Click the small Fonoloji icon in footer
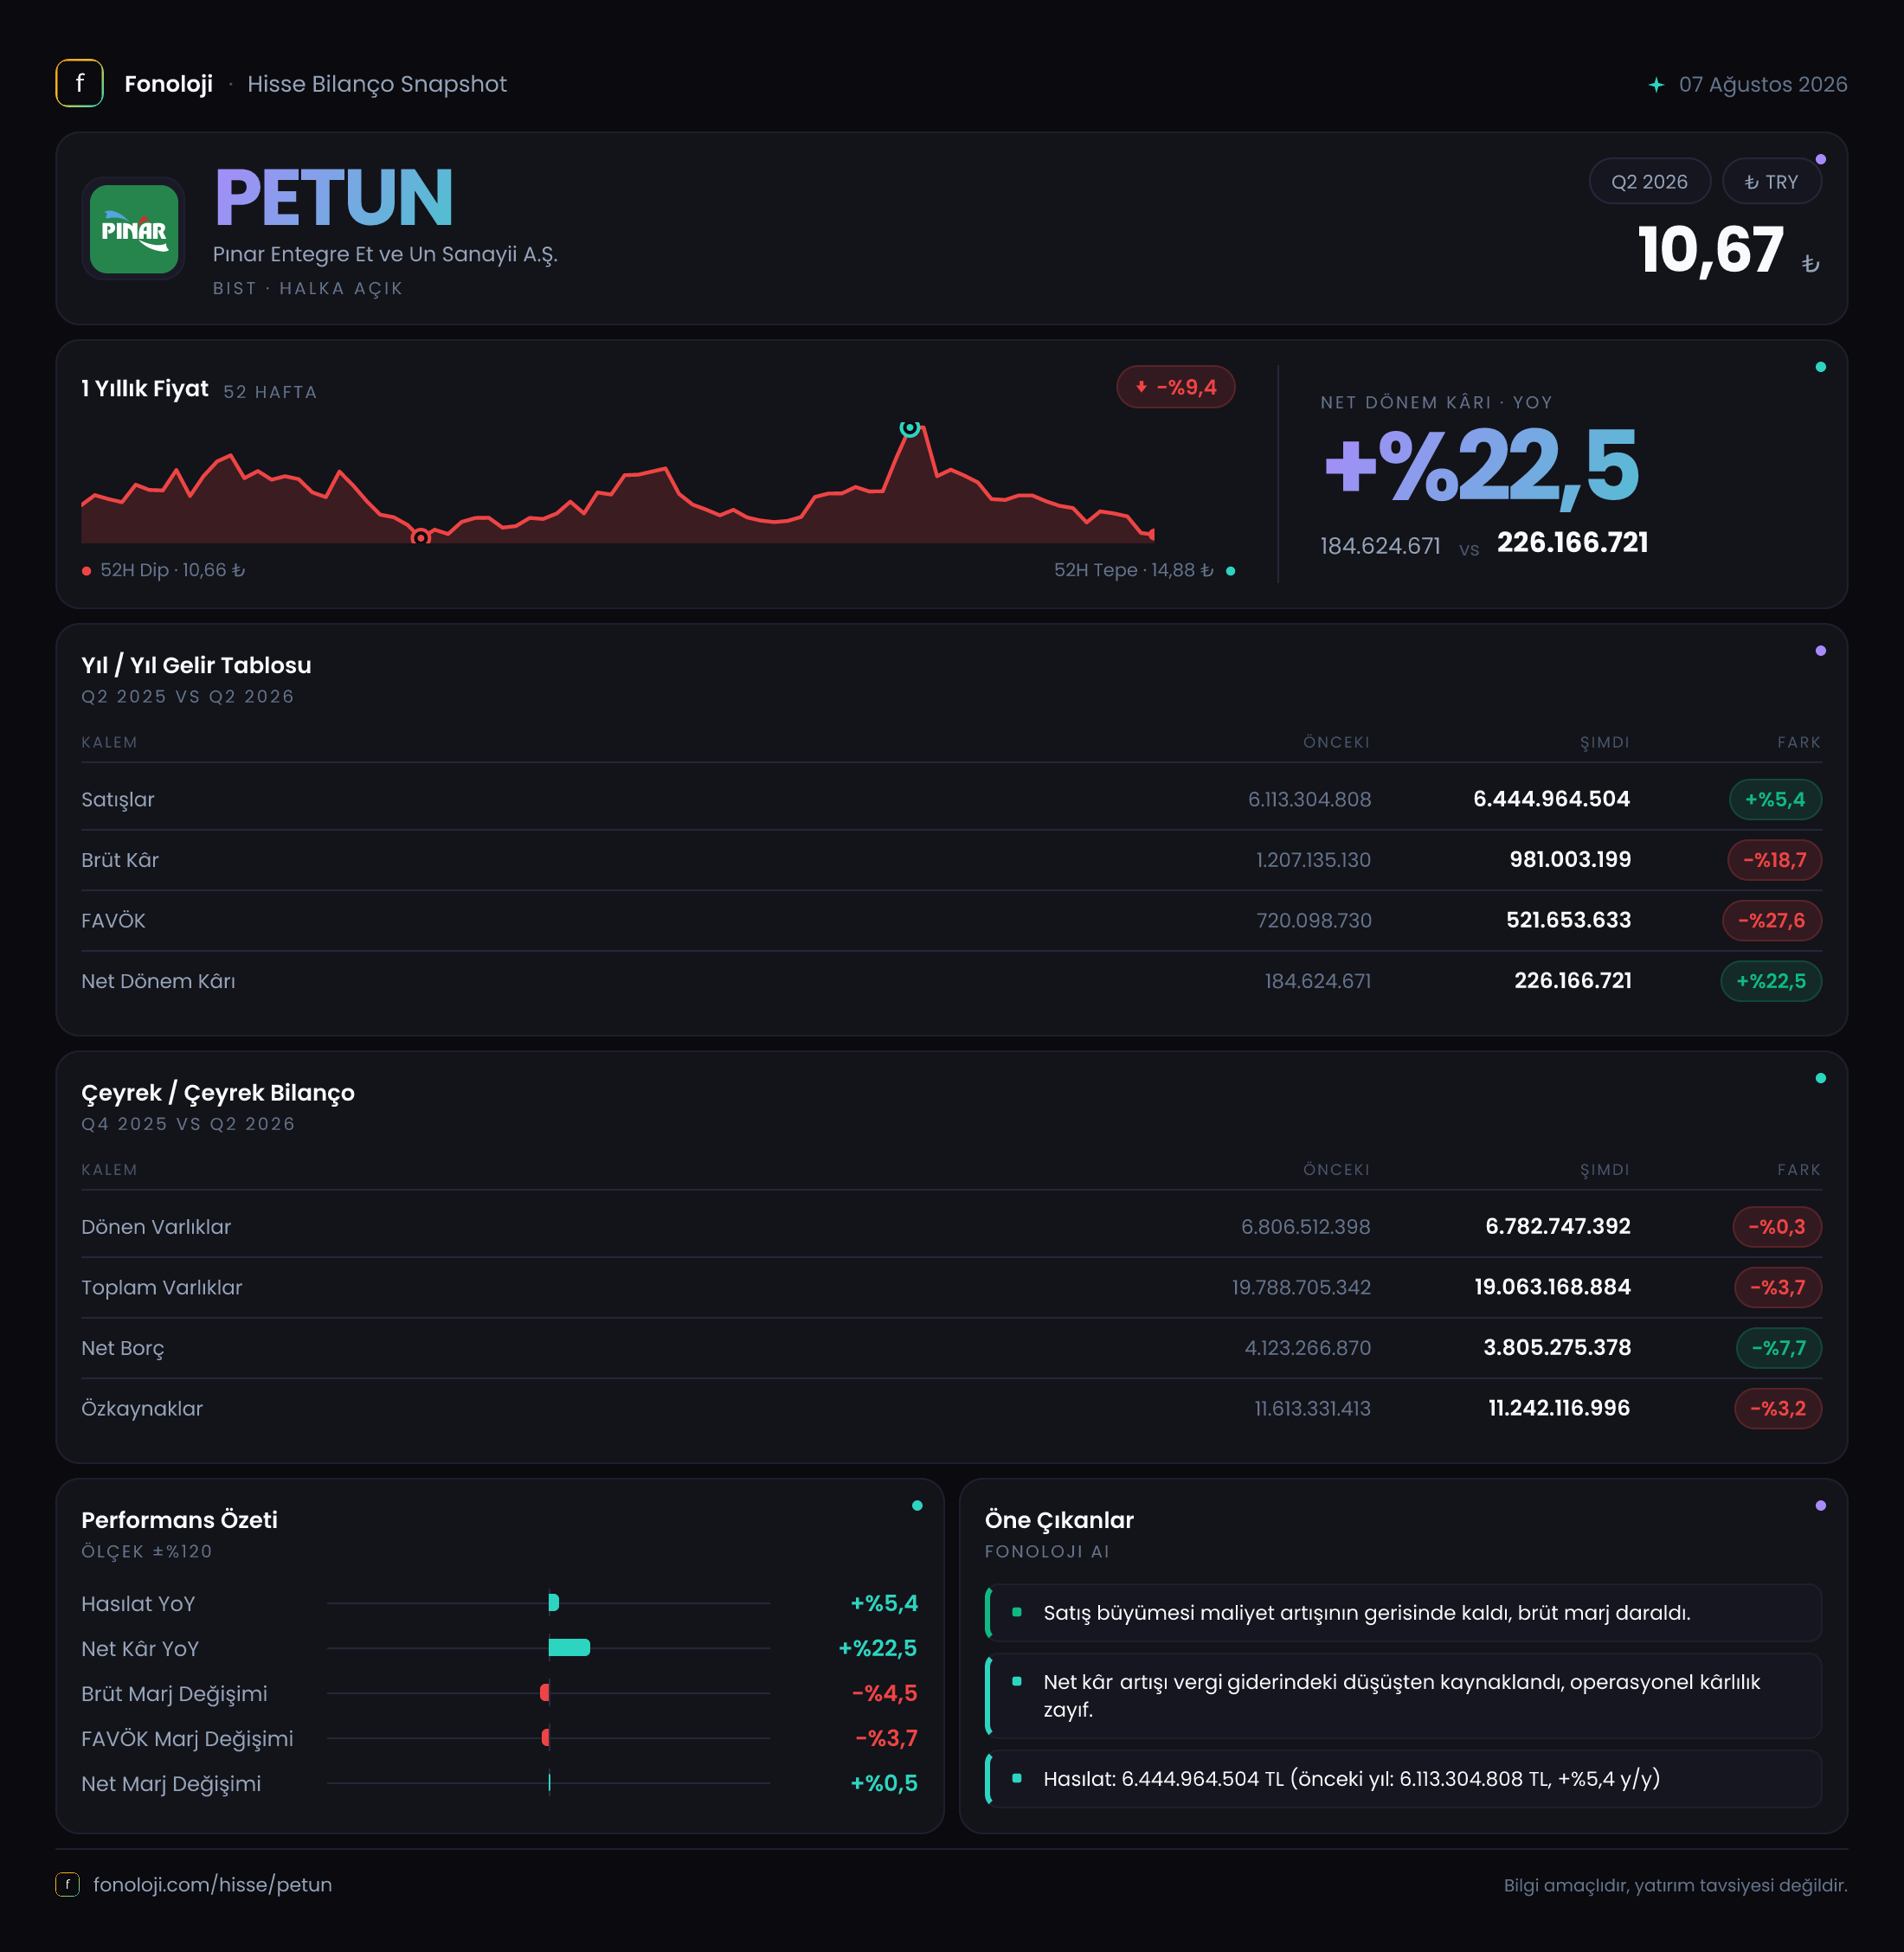This screenshot has width=1904, height=1952. [x=67, y=1884]
